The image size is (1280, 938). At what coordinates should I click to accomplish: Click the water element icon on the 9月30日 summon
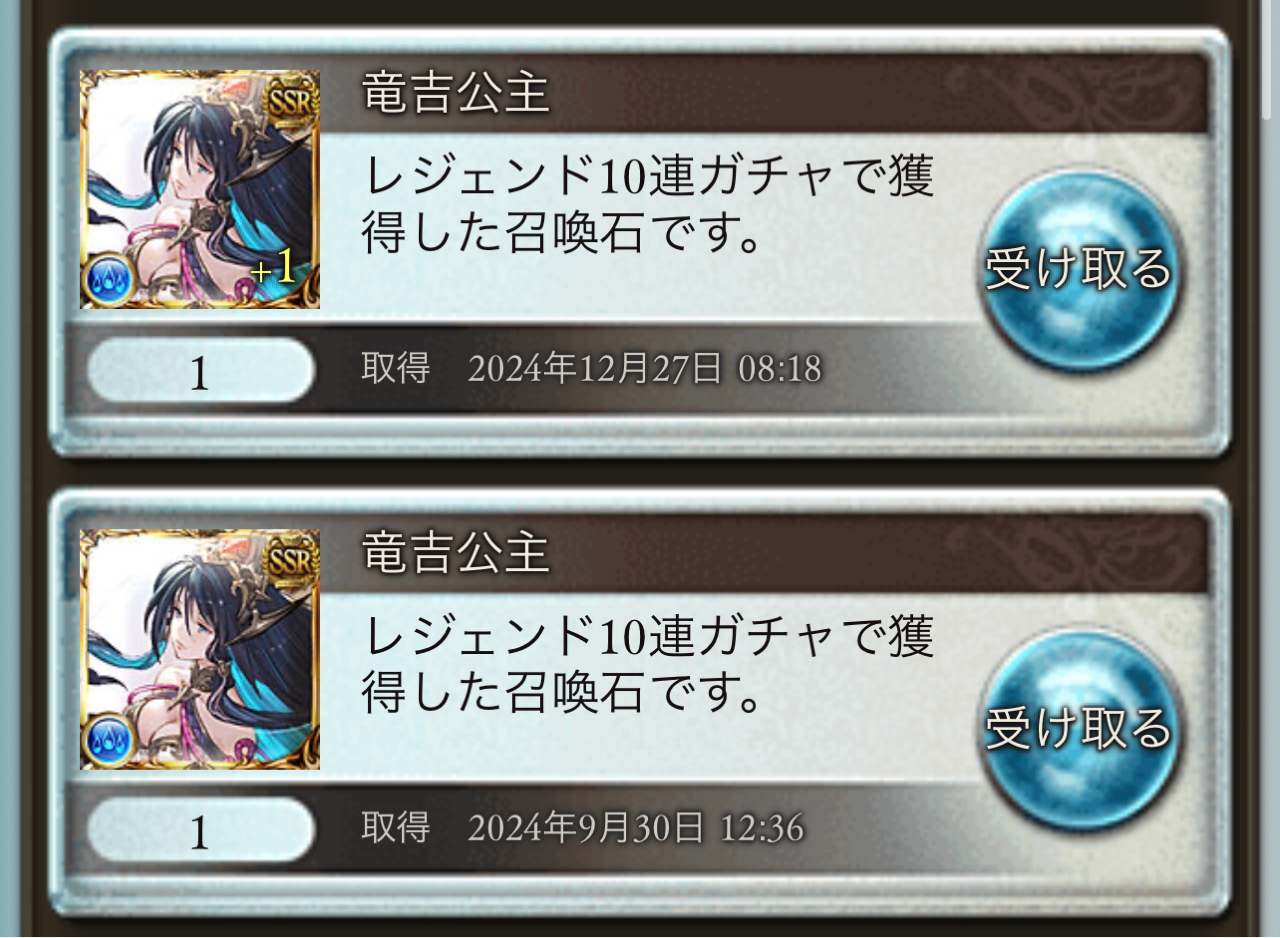click(108, 741)
